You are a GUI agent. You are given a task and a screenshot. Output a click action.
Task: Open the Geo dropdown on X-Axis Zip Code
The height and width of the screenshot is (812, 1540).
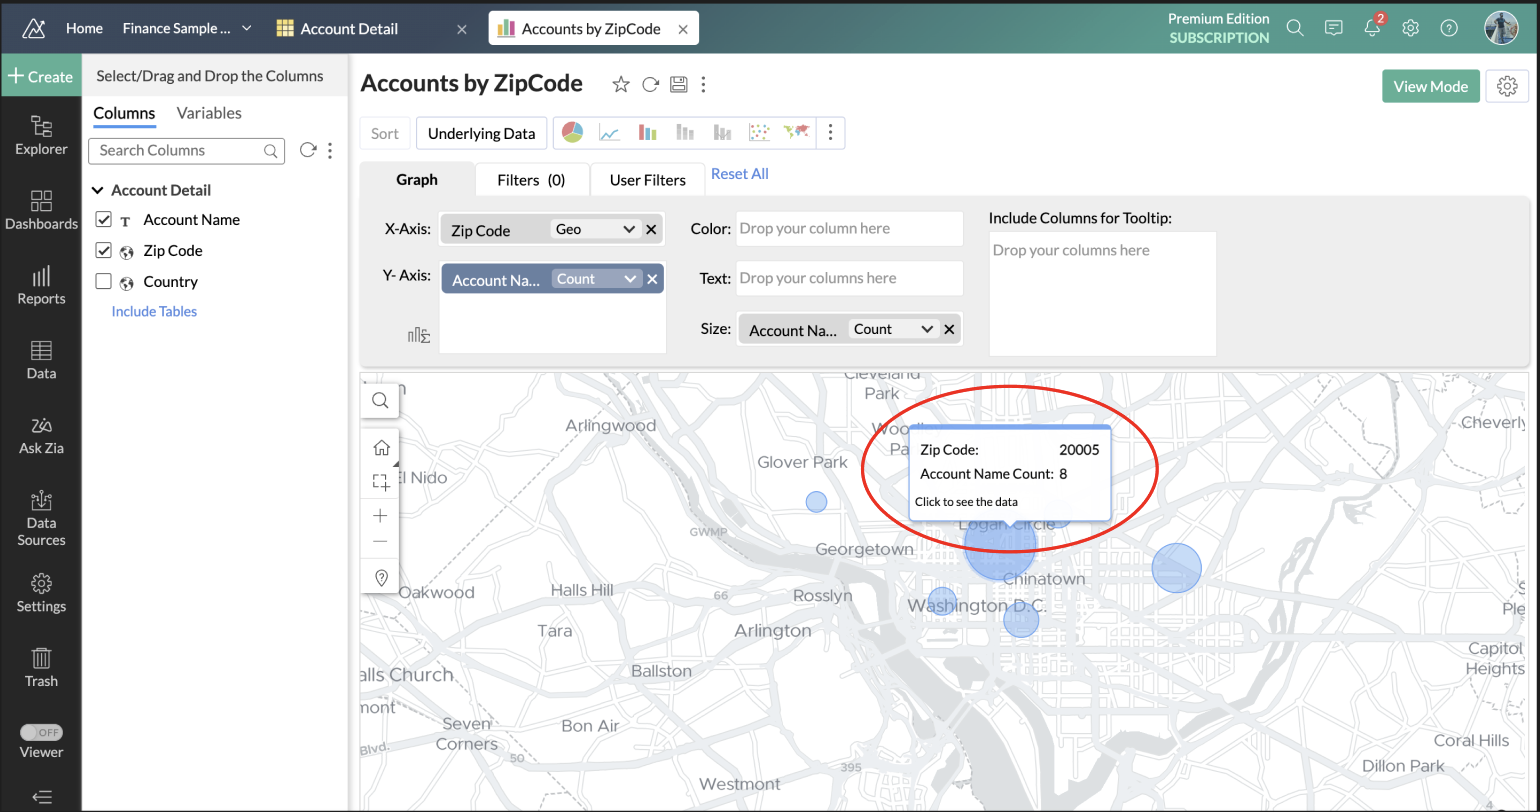click(x=595, y=229)
